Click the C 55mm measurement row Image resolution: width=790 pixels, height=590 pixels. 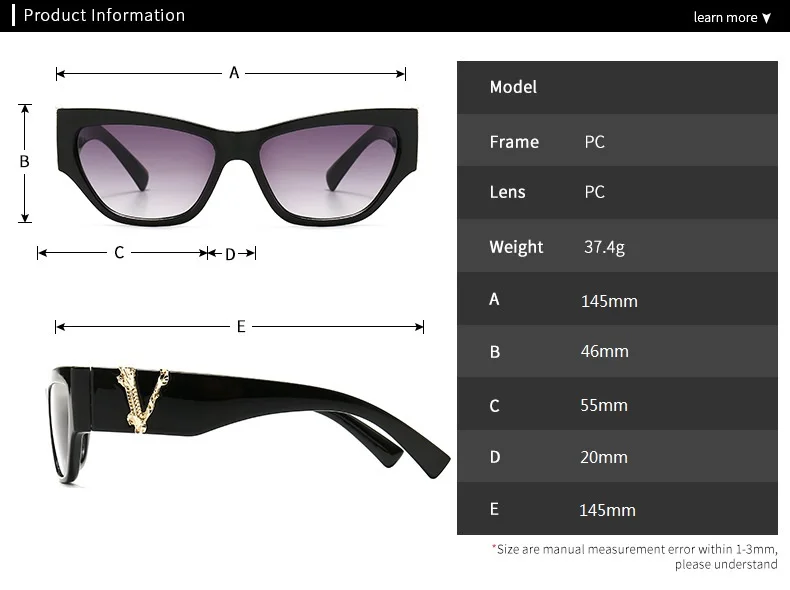(617, 404)
